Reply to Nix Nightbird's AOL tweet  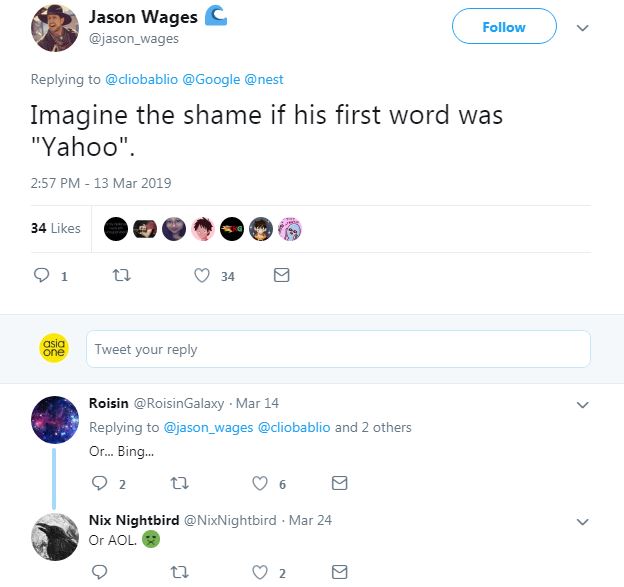[x=99, y=572]
